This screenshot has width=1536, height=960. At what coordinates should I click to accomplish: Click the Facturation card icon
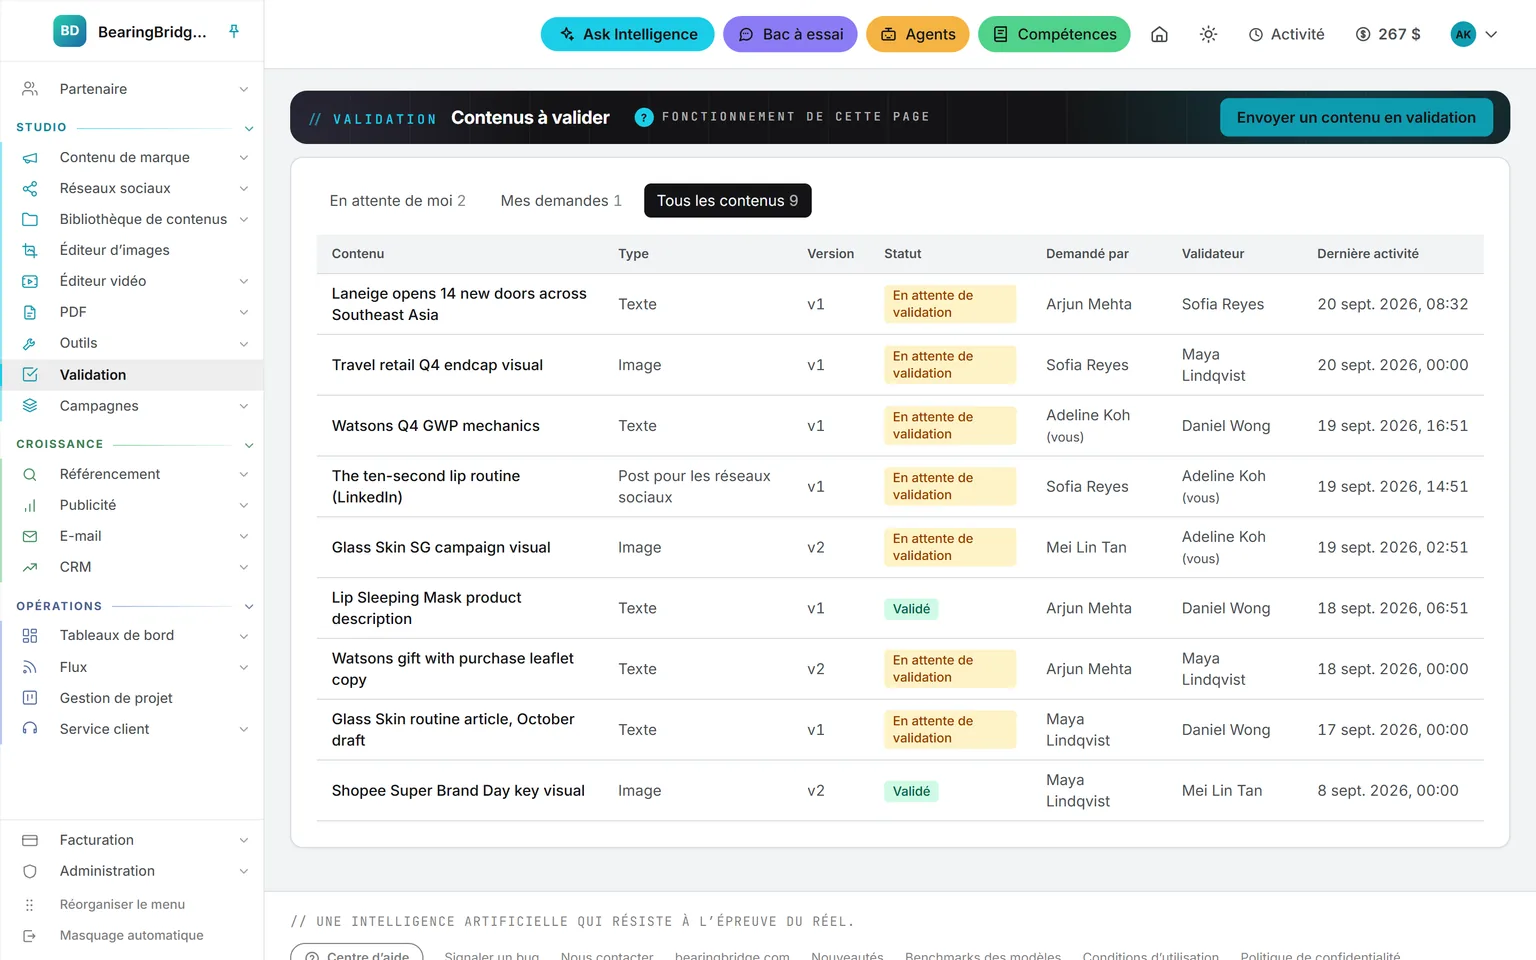click(30, 841)
